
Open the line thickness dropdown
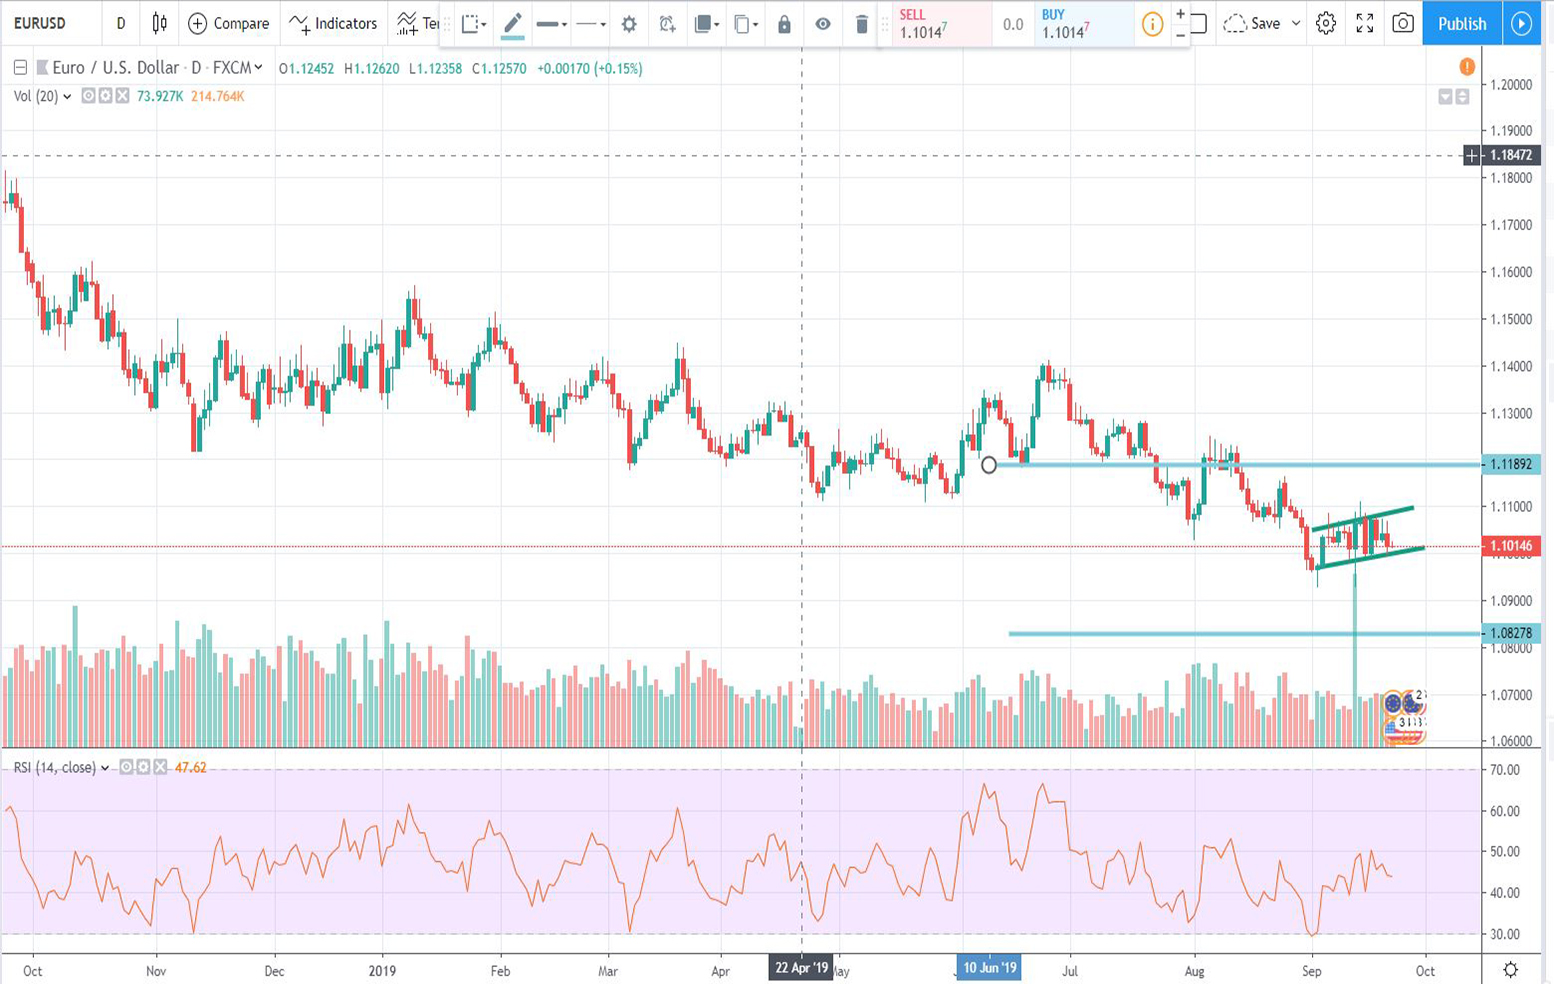point(551,24)
